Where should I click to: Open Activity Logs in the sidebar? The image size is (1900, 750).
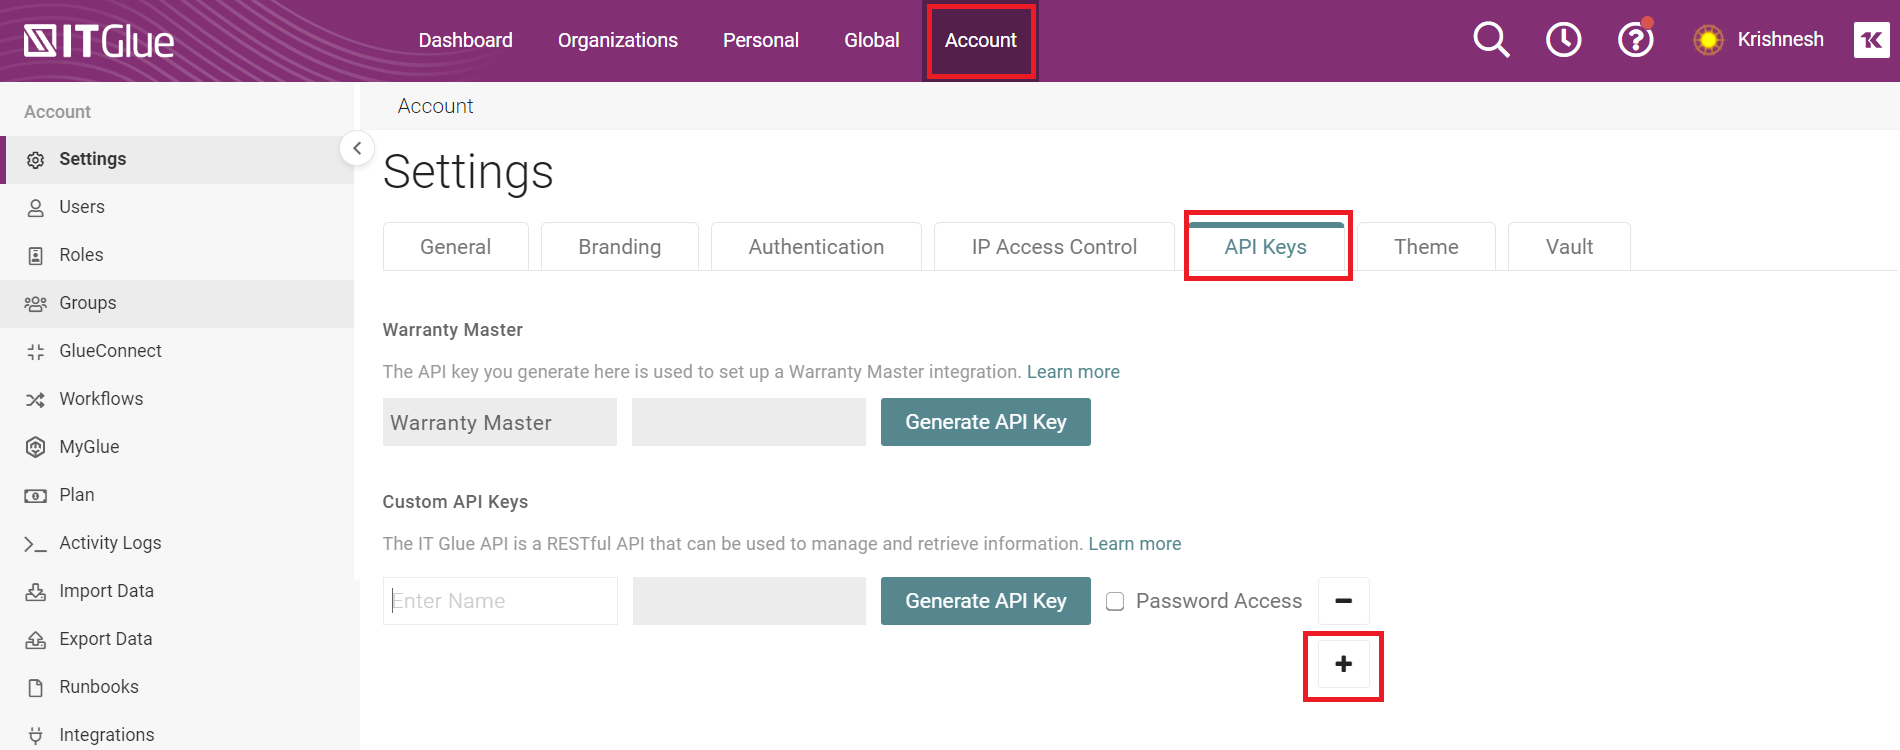click(177, 544)
